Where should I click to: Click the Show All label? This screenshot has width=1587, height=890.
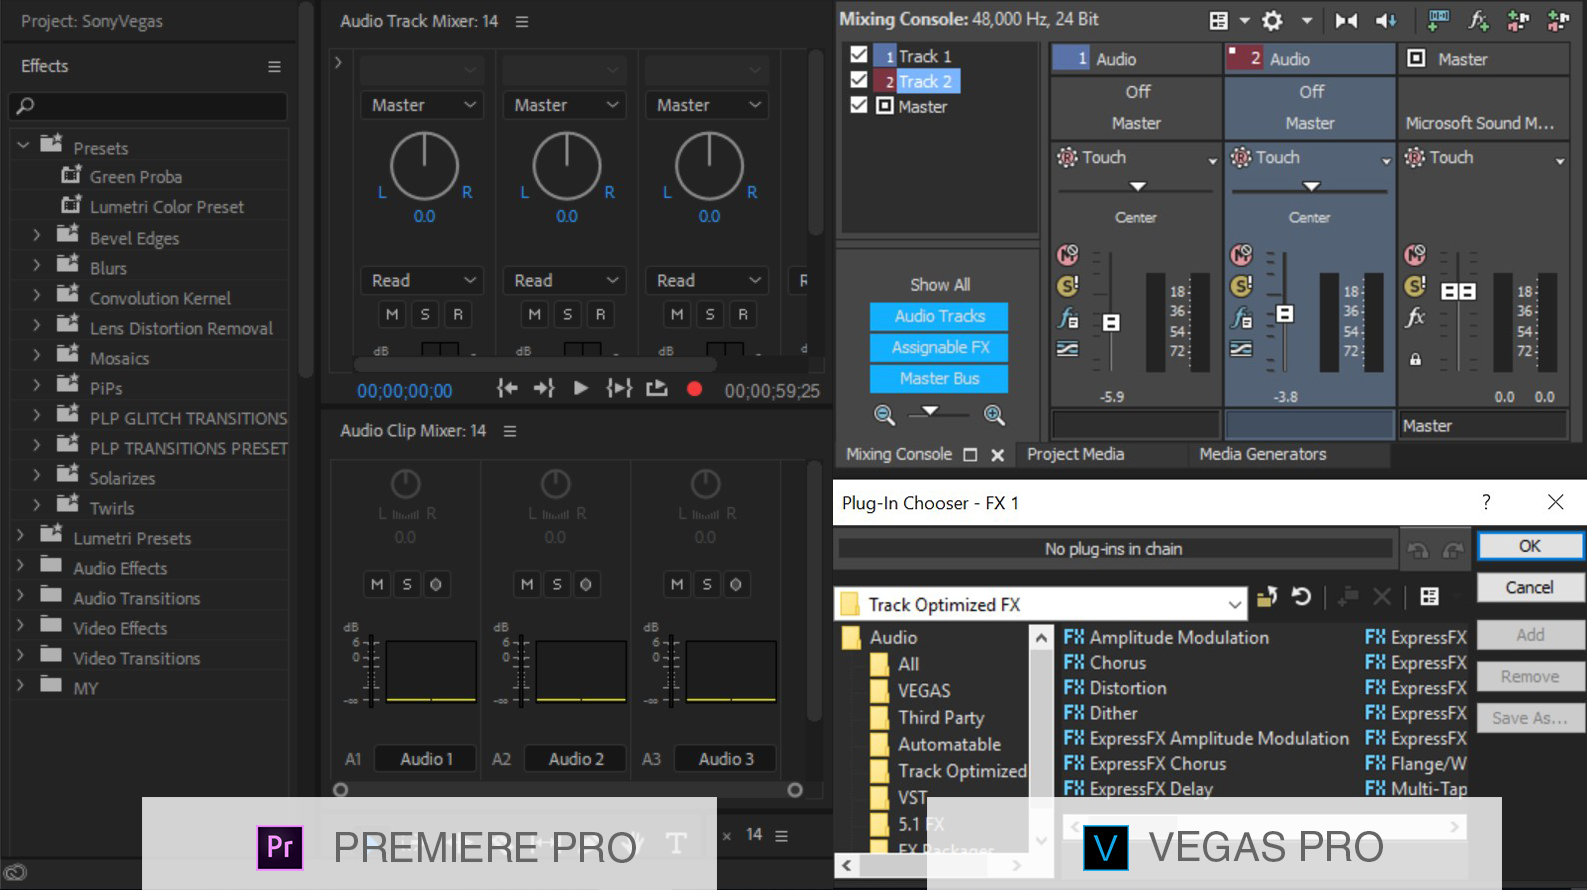[x=939, y=285]
